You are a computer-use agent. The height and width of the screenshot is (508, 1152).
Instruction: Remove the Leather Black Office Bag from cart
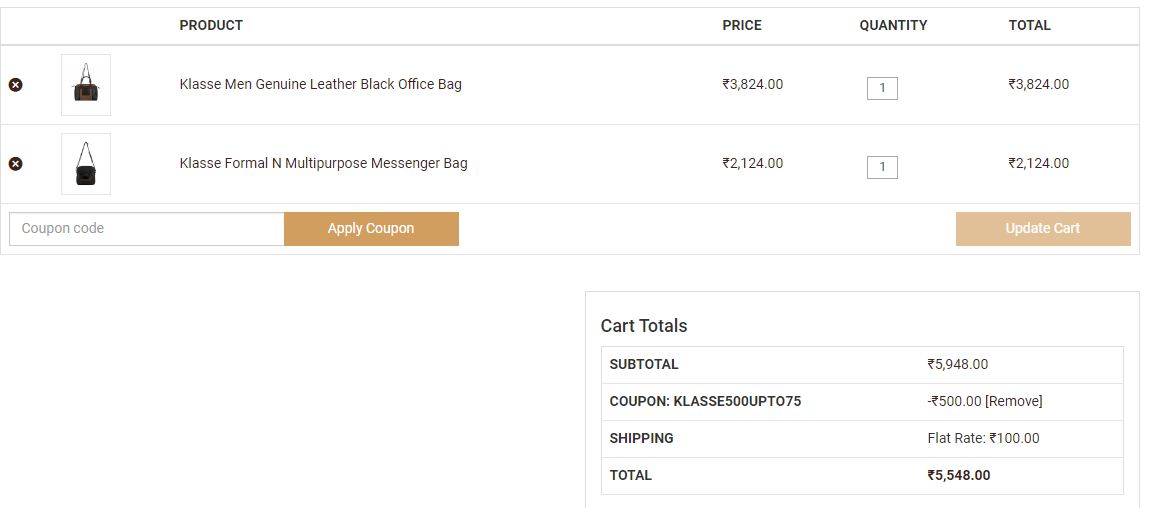pyautogui.click(x=15, y=85)
